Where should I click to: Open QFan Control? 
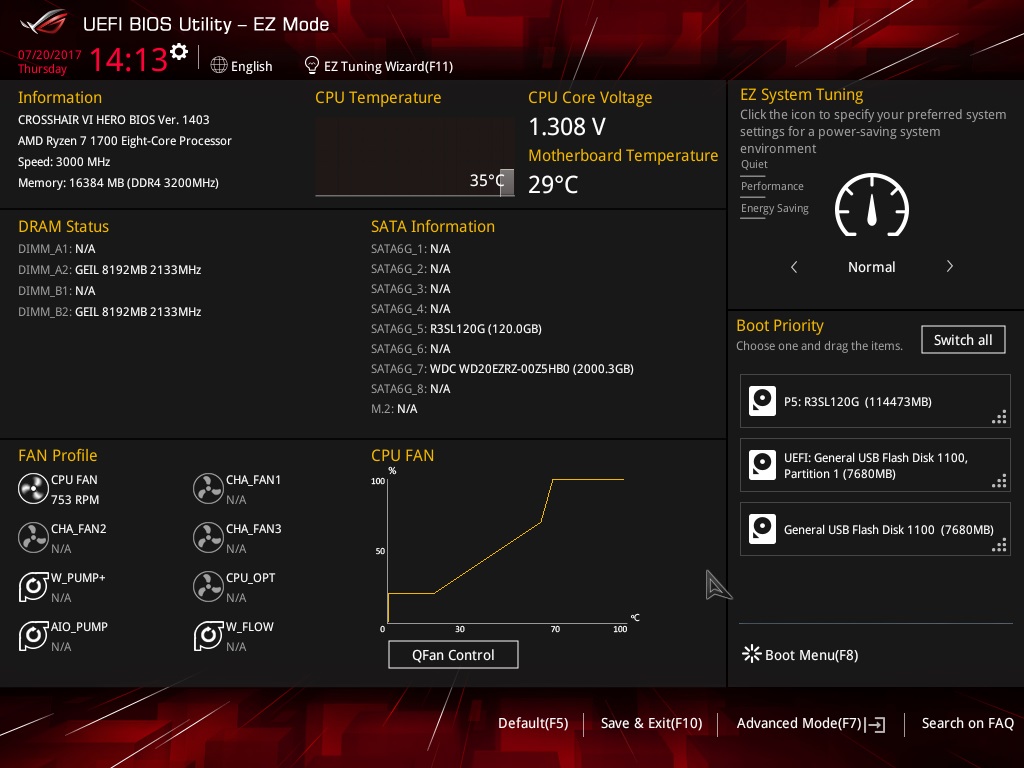point(453,654)
